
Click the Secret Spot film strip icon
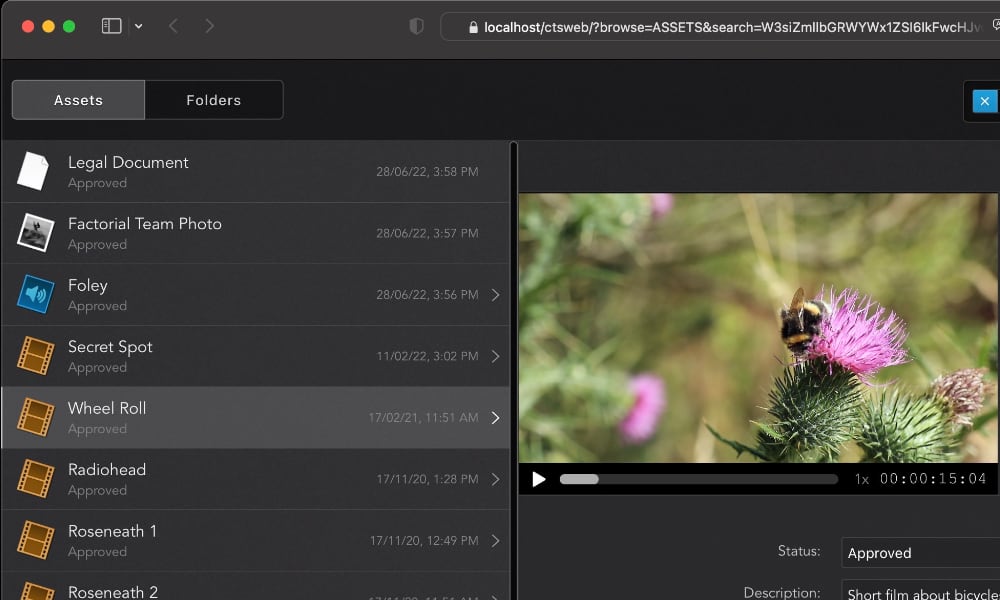coord(35,356)
